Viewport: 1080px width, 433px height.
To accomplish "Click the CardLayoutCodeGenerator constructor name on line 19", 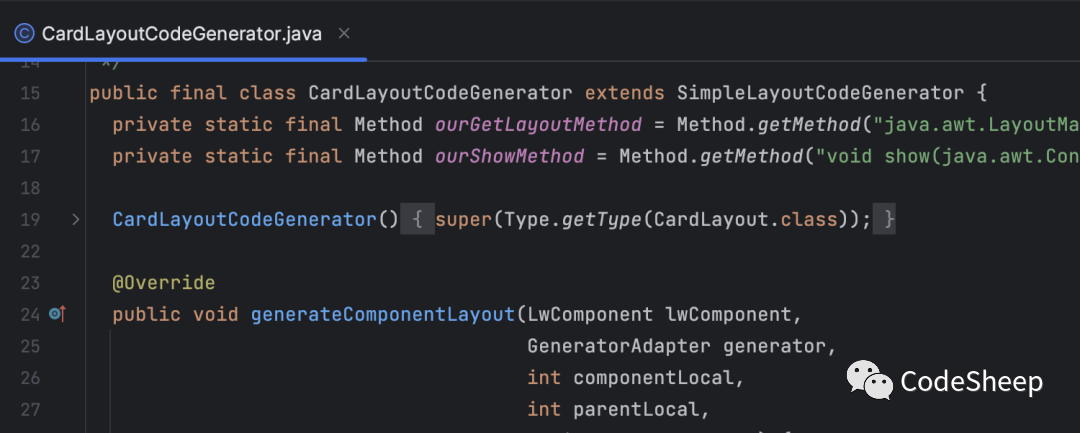I will pos(245,220).
